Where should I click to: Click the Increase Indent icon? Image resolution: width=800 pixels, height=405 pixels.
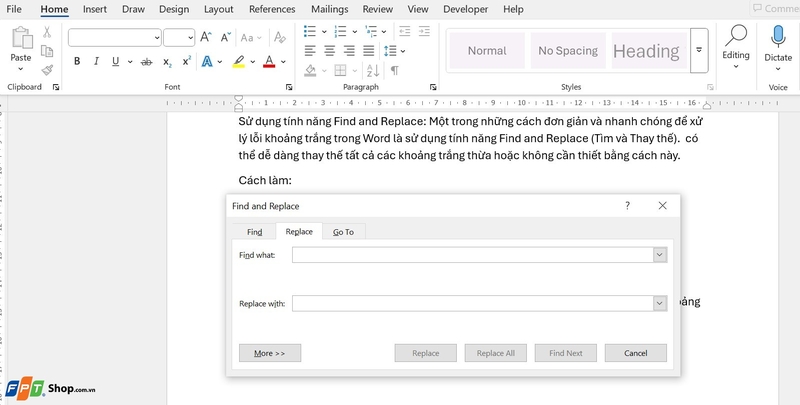[x=424, y=32]
